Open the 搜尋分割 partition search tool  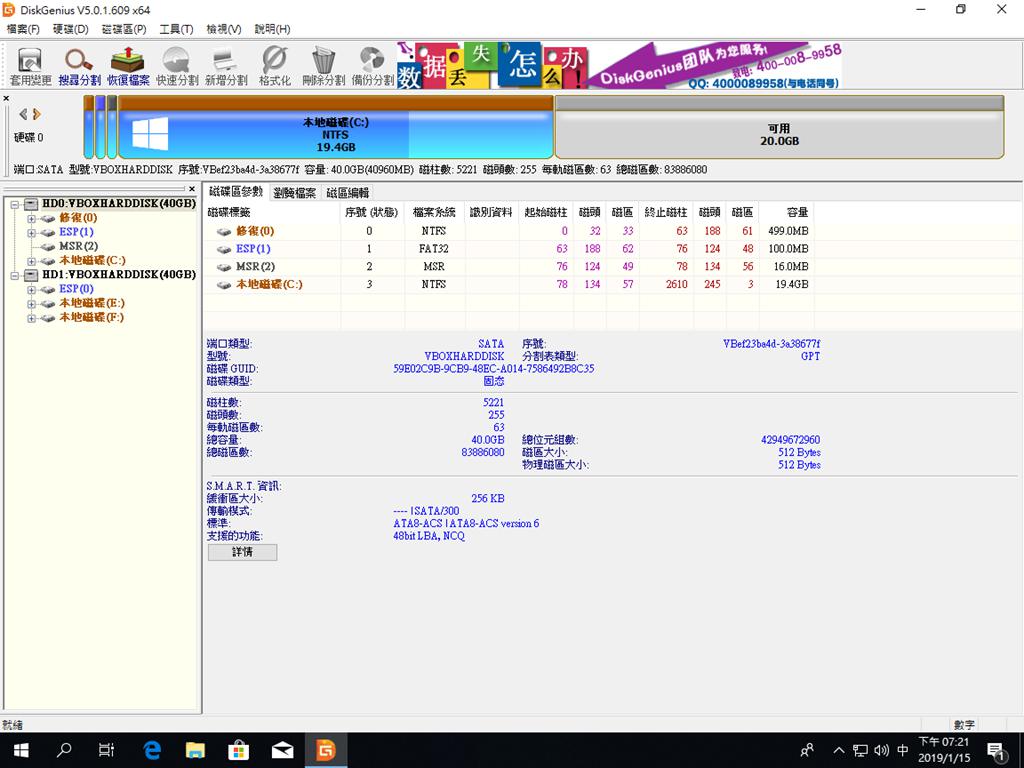coord(79,67)
